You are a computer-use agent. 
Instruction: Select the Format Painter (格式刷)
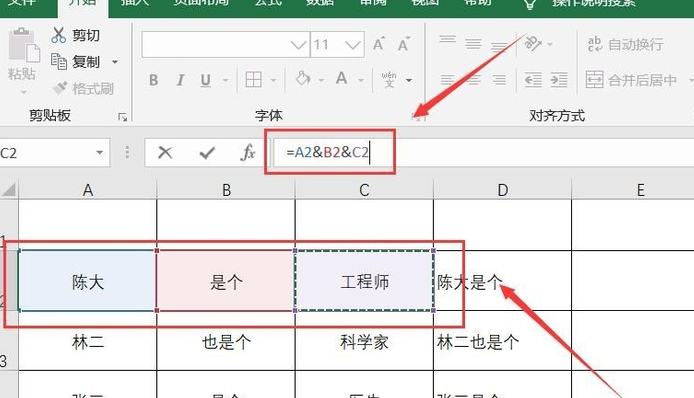83,89
